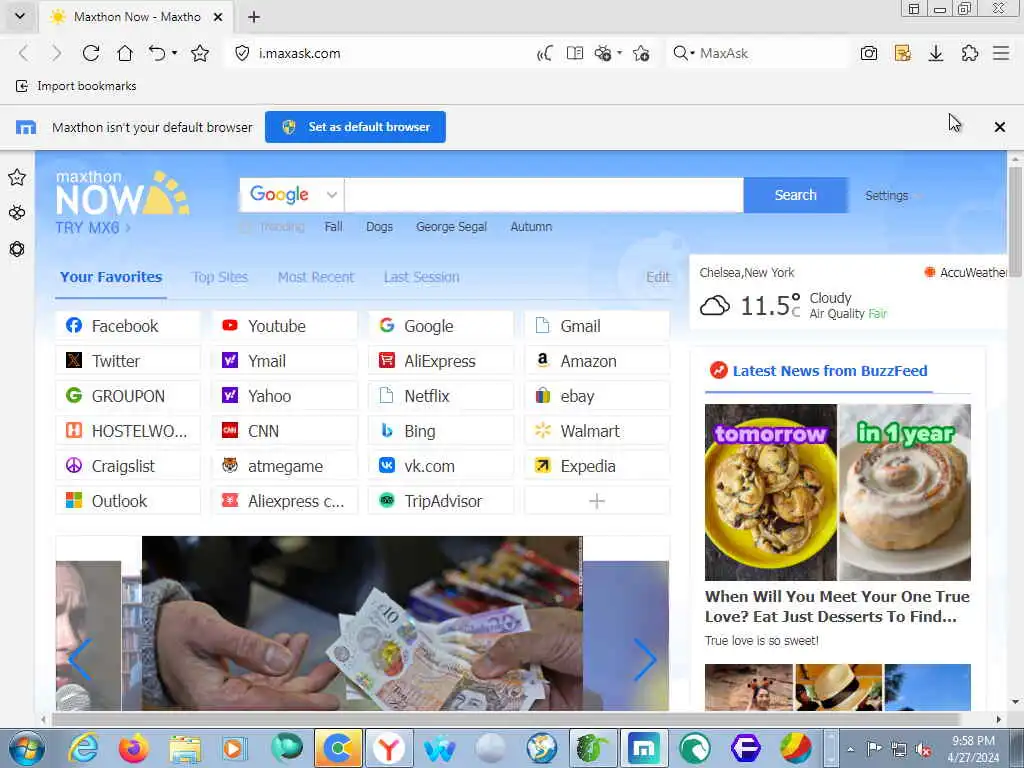1024x768 pixels.
Task: Select the Maxthon Now tab
Action: click(136, 17)
